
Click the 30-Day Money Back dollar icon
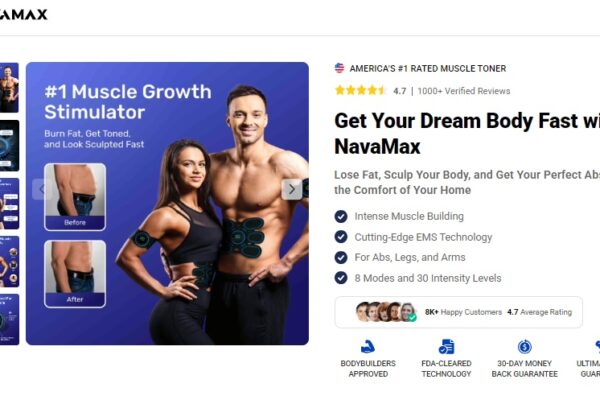coord(524,346)
